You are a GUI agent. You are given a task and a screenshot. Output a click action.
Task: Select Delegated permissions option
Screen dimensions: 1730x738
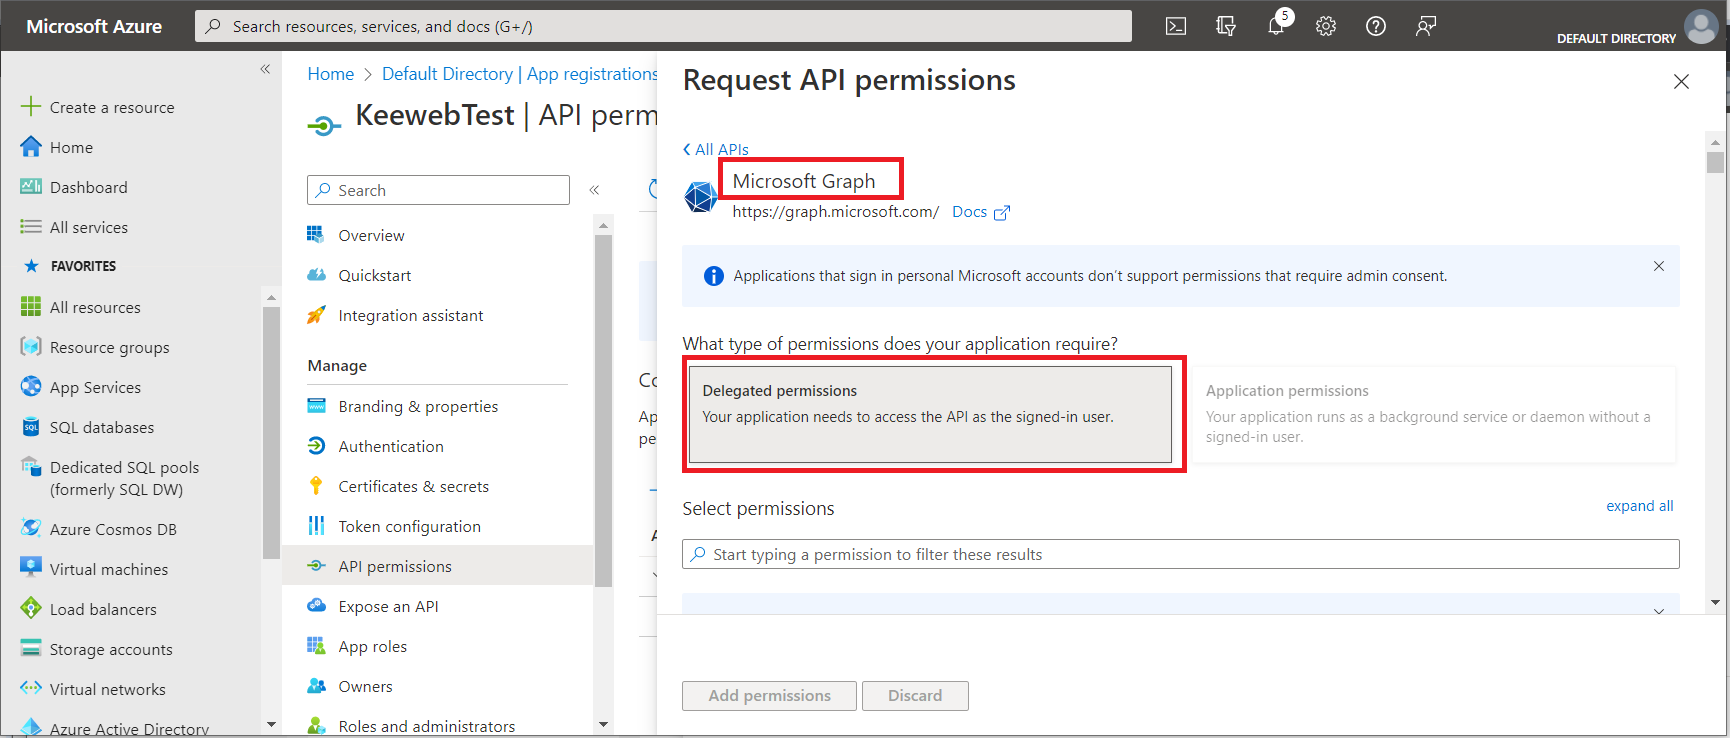(x=930, y=414)
